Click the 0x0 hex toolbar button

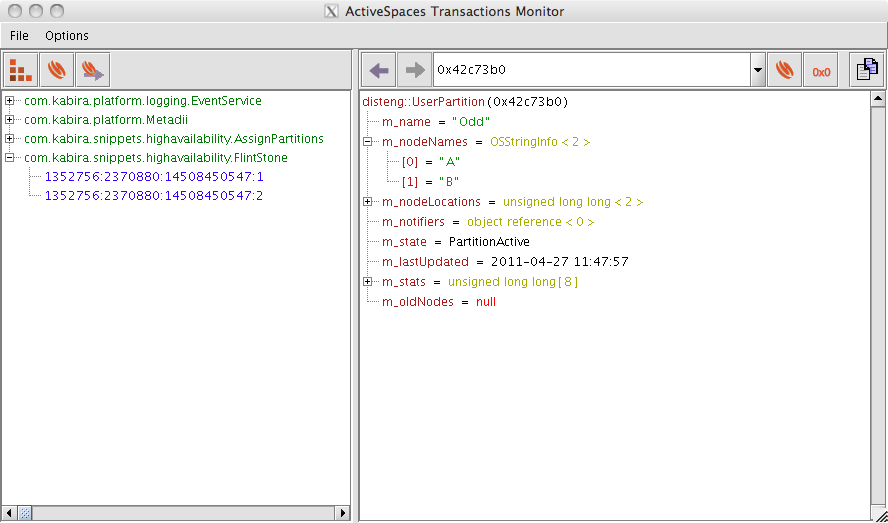pos(821,70)
